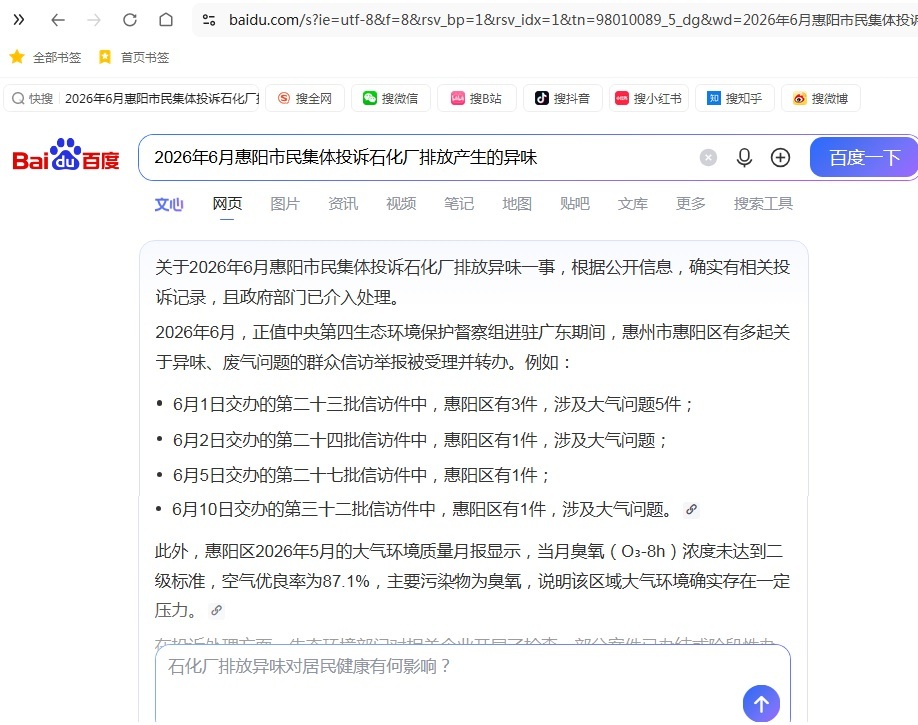
Task: Open 搜索工具 search tools
Action: 763,204
